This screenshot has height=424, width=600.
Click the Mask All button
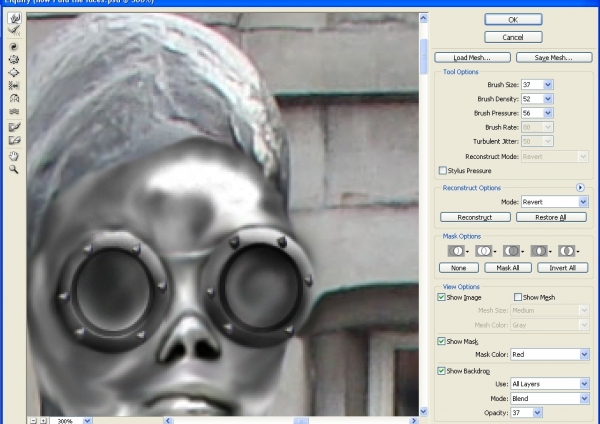(x=508, y=268)
